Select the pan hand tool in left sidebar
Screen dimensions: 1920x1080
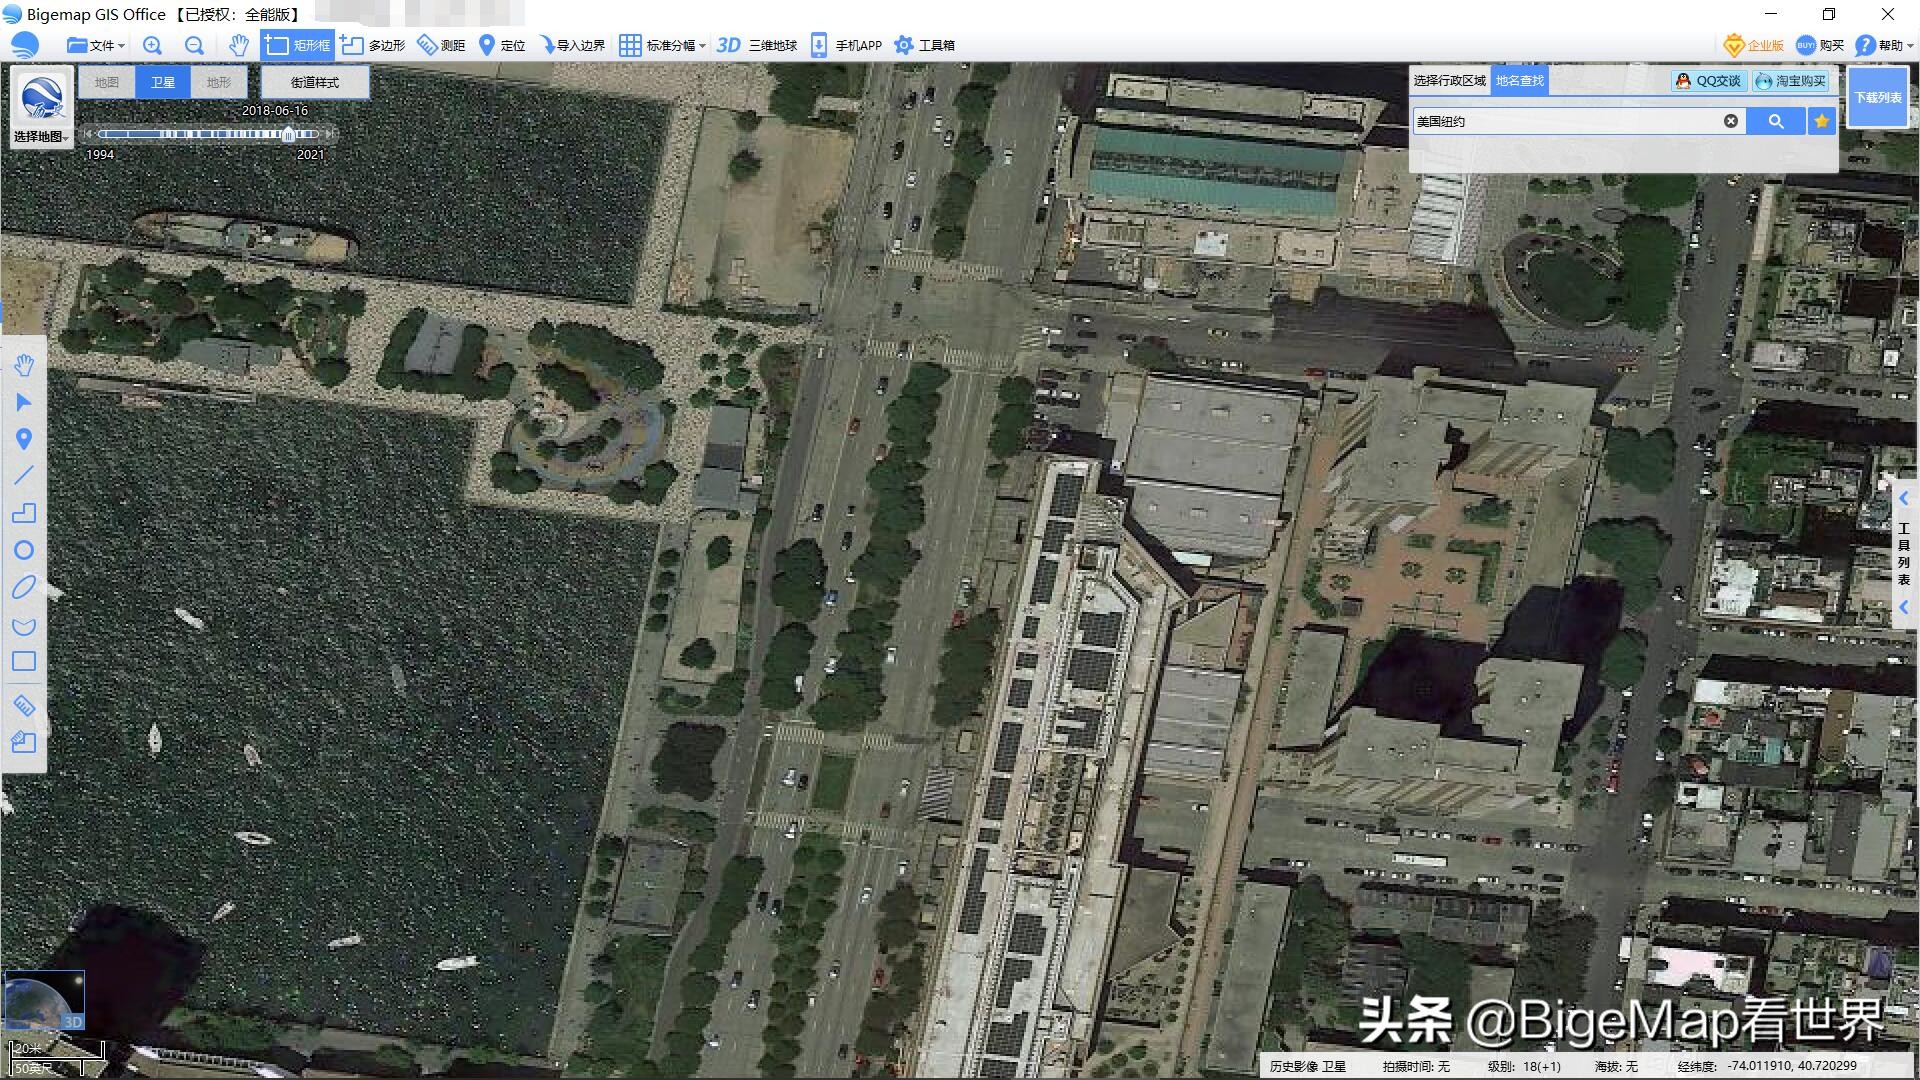pos(24,365)
